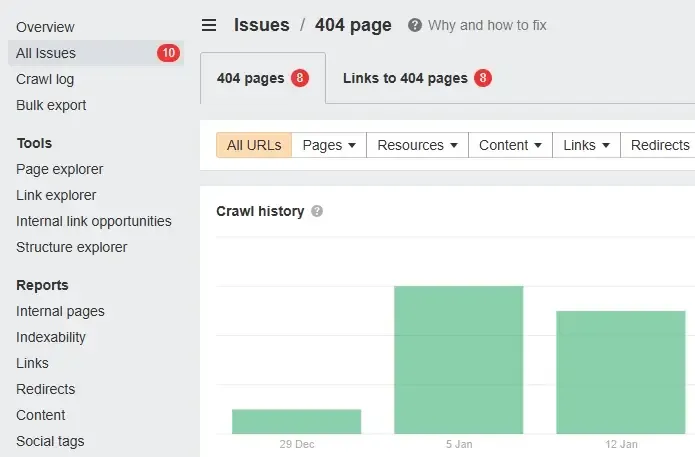Image resolution: width=695 pixels, height=457 pixels.
Task: Click the red 10 badge on All Issues
Action: [x=168, y=53]
